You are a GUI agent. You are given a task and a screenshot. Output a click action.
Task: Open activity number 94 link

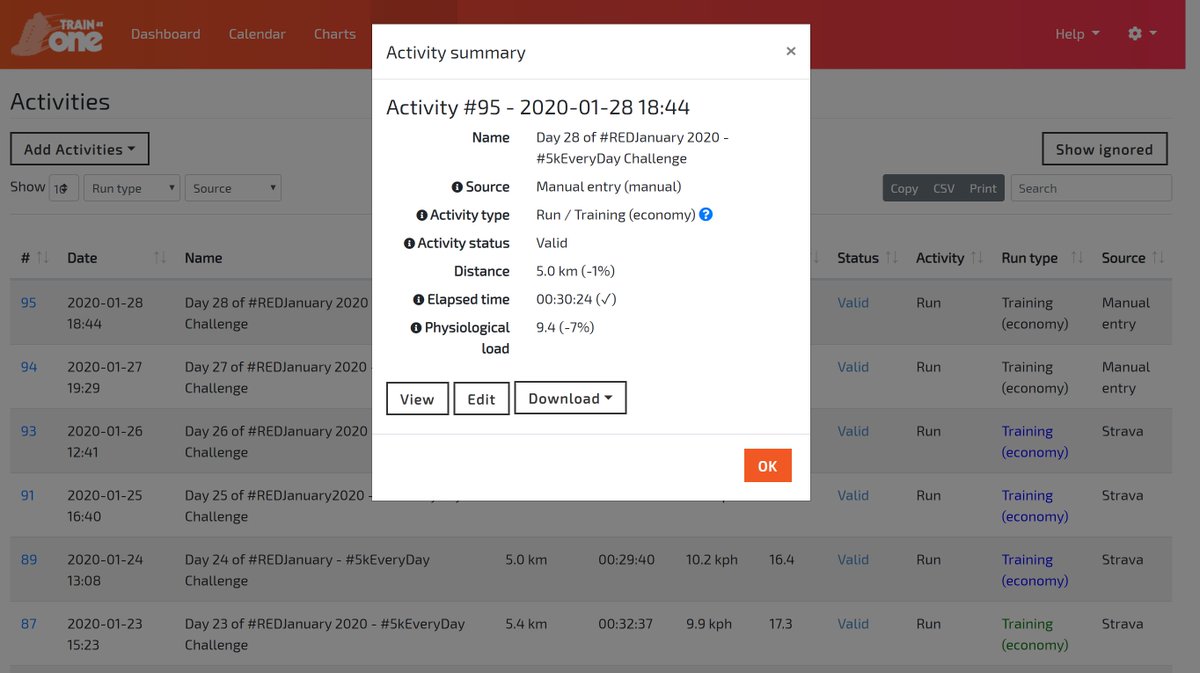click(x=29, y=367)
